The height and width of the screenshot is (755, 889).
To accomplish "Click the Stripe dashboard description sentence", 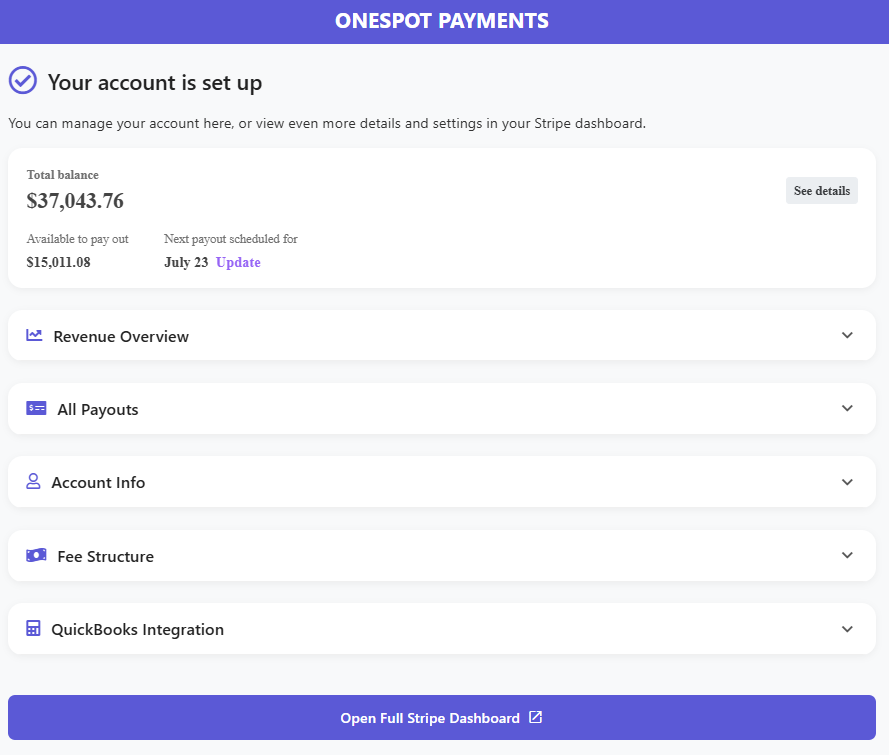I will point(327,124).
